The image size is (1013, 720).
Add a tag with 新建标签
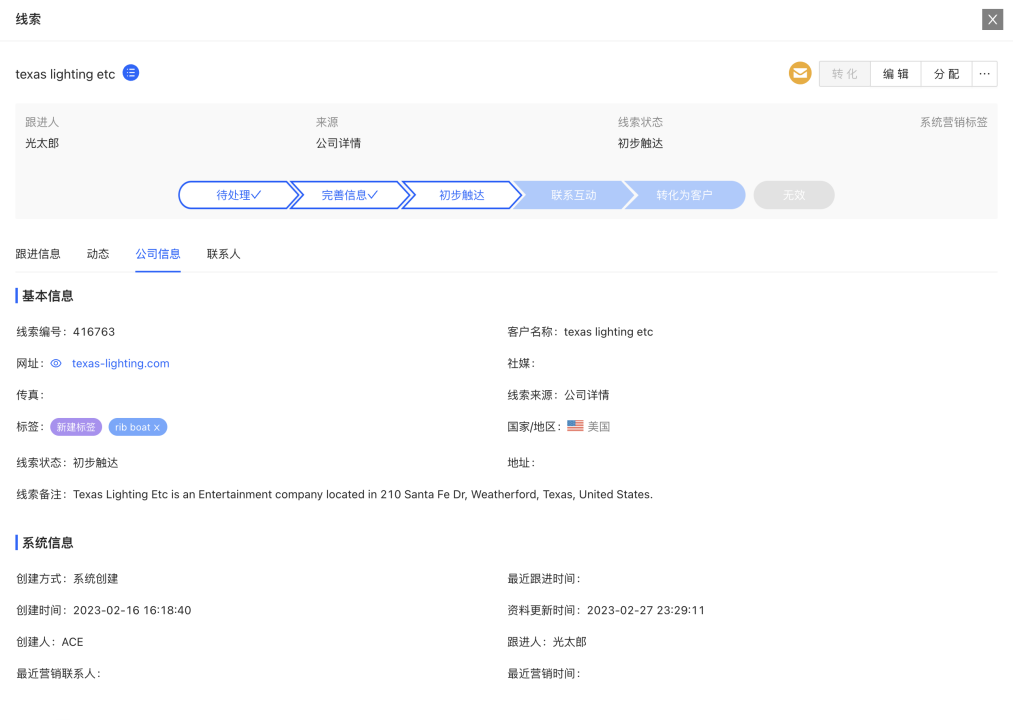(76, 427)
